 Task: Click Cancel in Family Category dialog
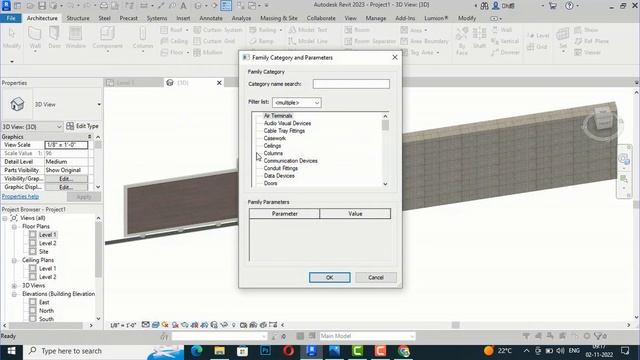pyautogui.click(x=376, y=278)
